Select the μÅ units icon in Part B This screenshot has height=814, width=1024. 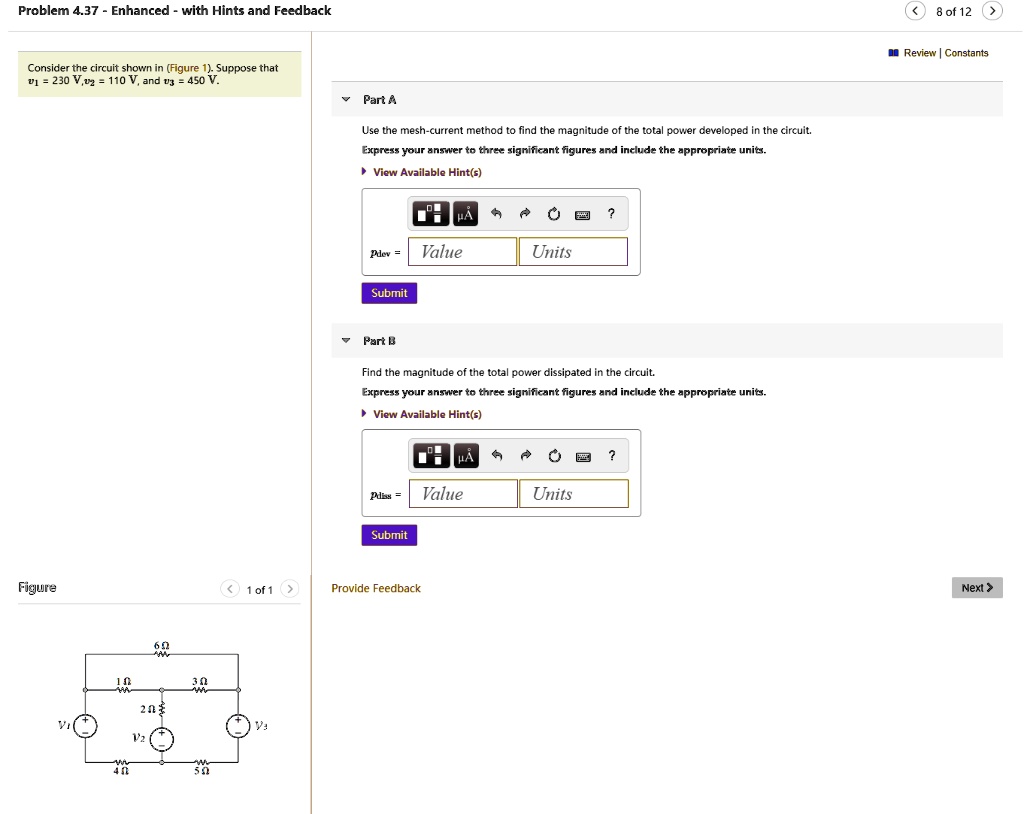click(464, 455)
